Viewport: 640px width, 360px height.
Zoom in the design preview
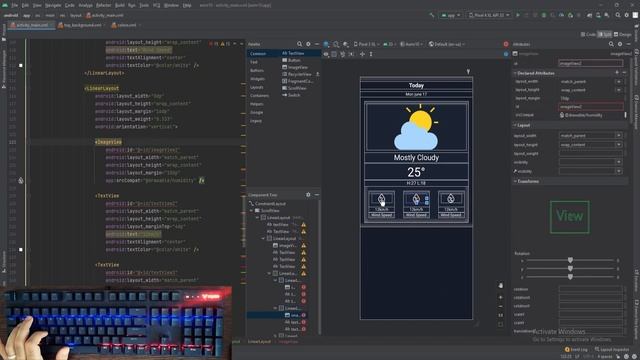coord(501,297)
